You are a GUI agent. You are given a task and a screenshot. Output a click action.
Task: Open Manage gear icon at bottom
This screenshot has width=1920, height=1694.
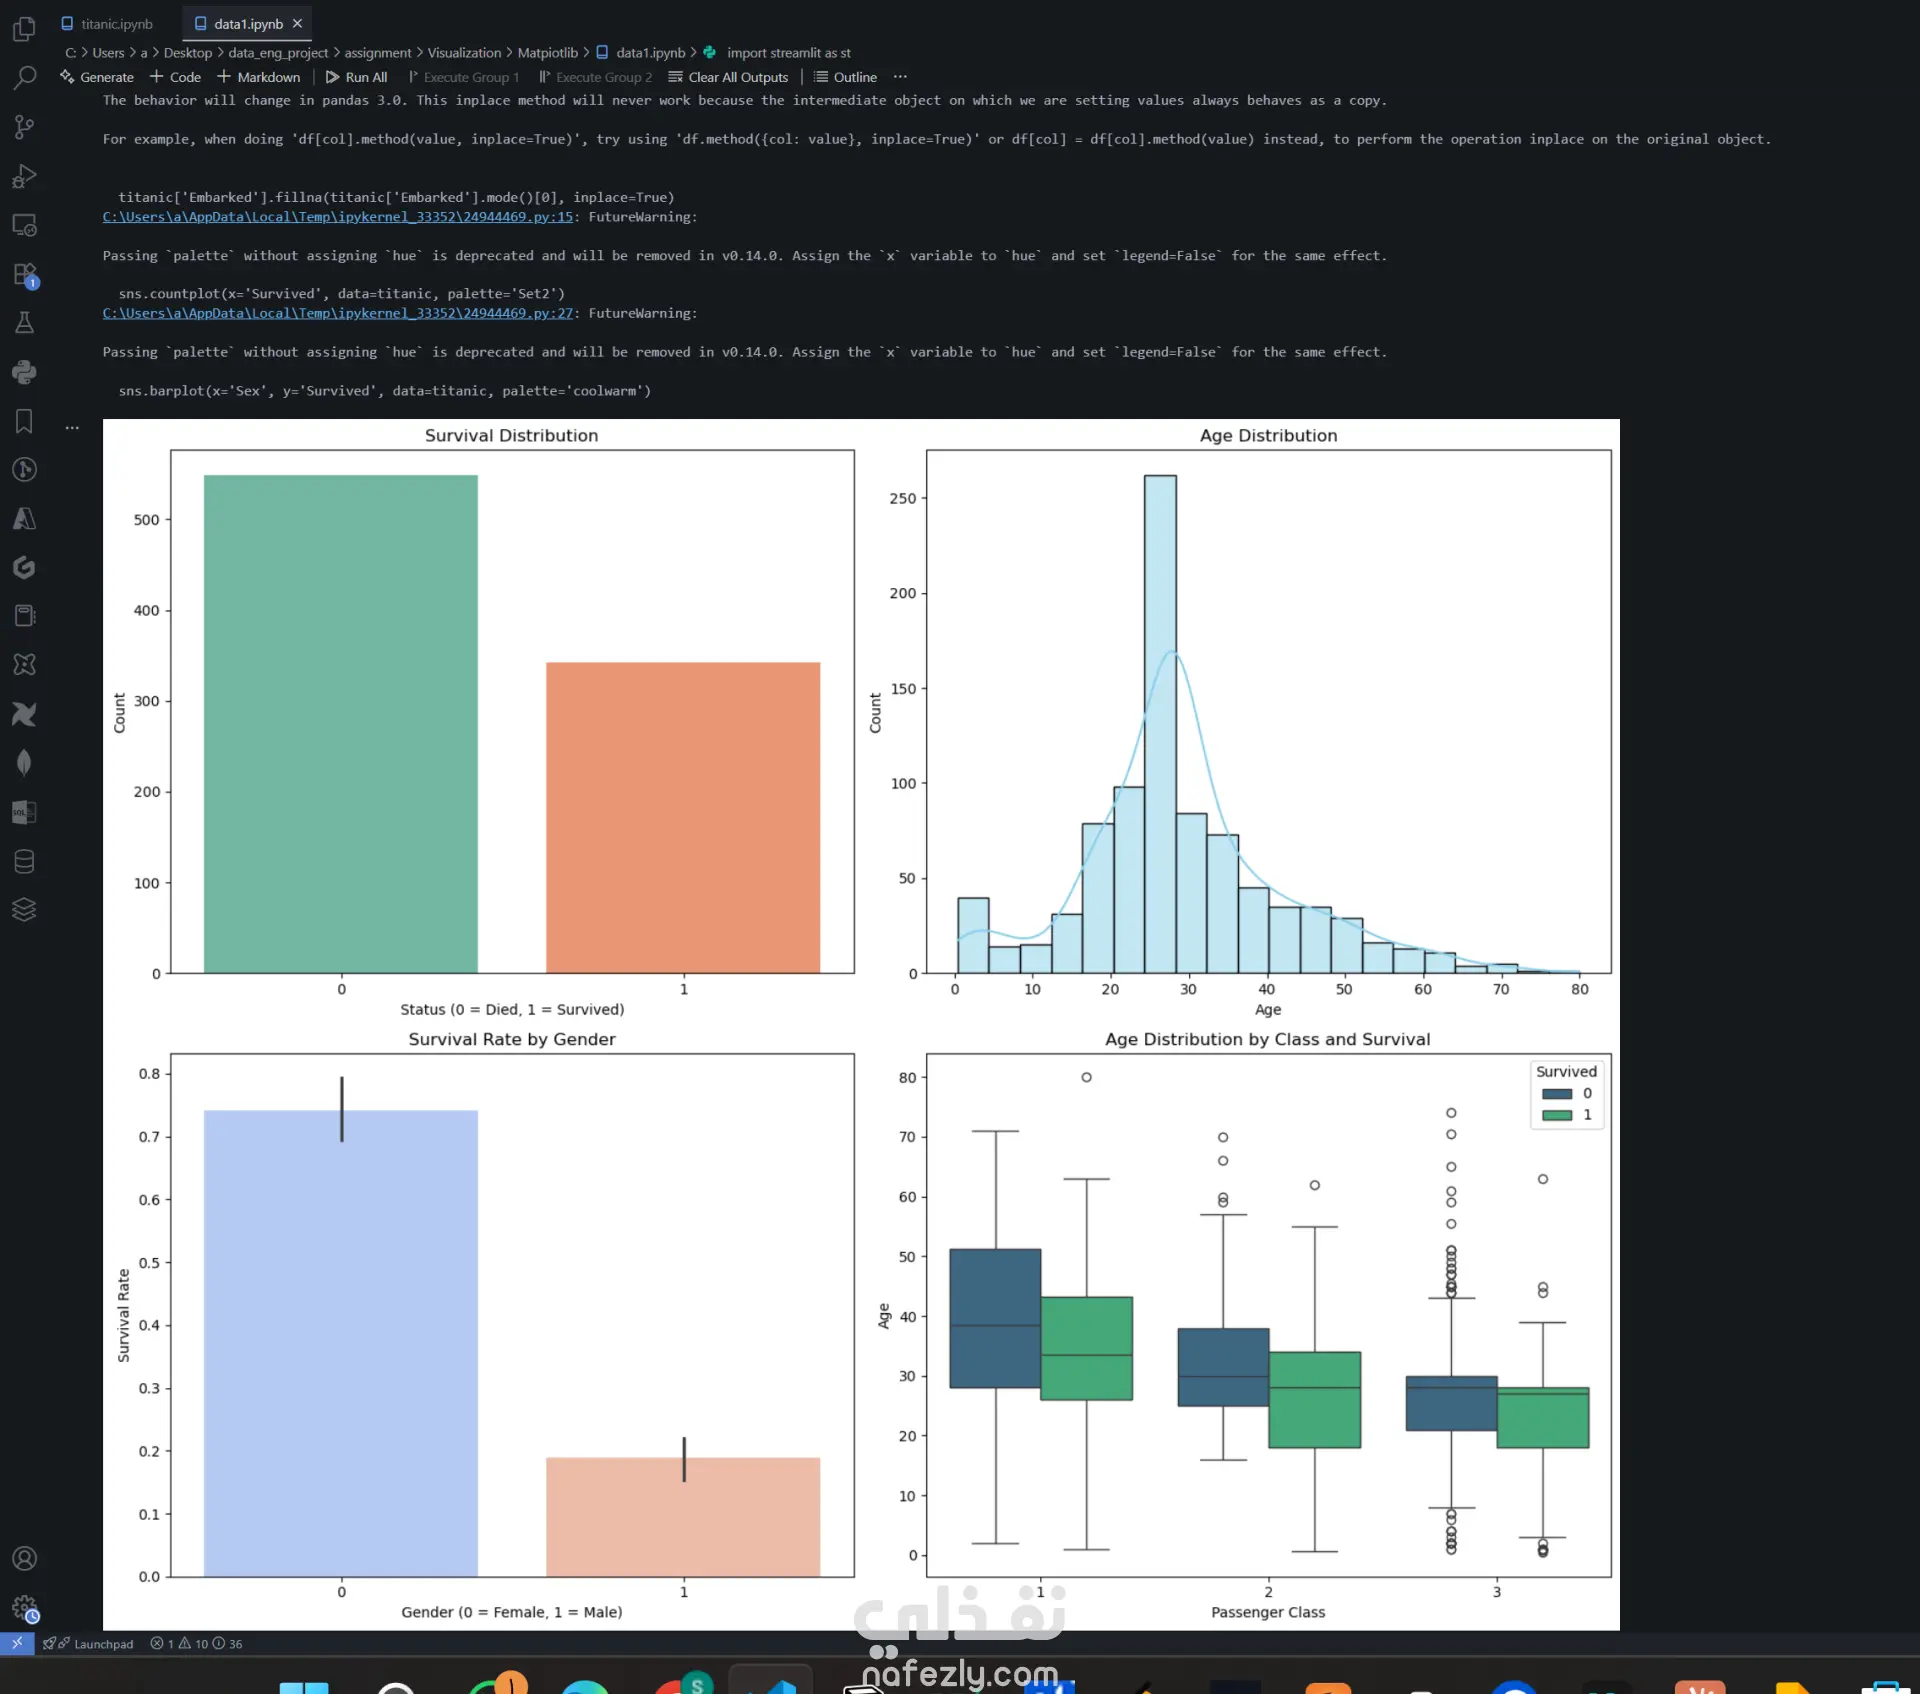[x=24, y=1608]
